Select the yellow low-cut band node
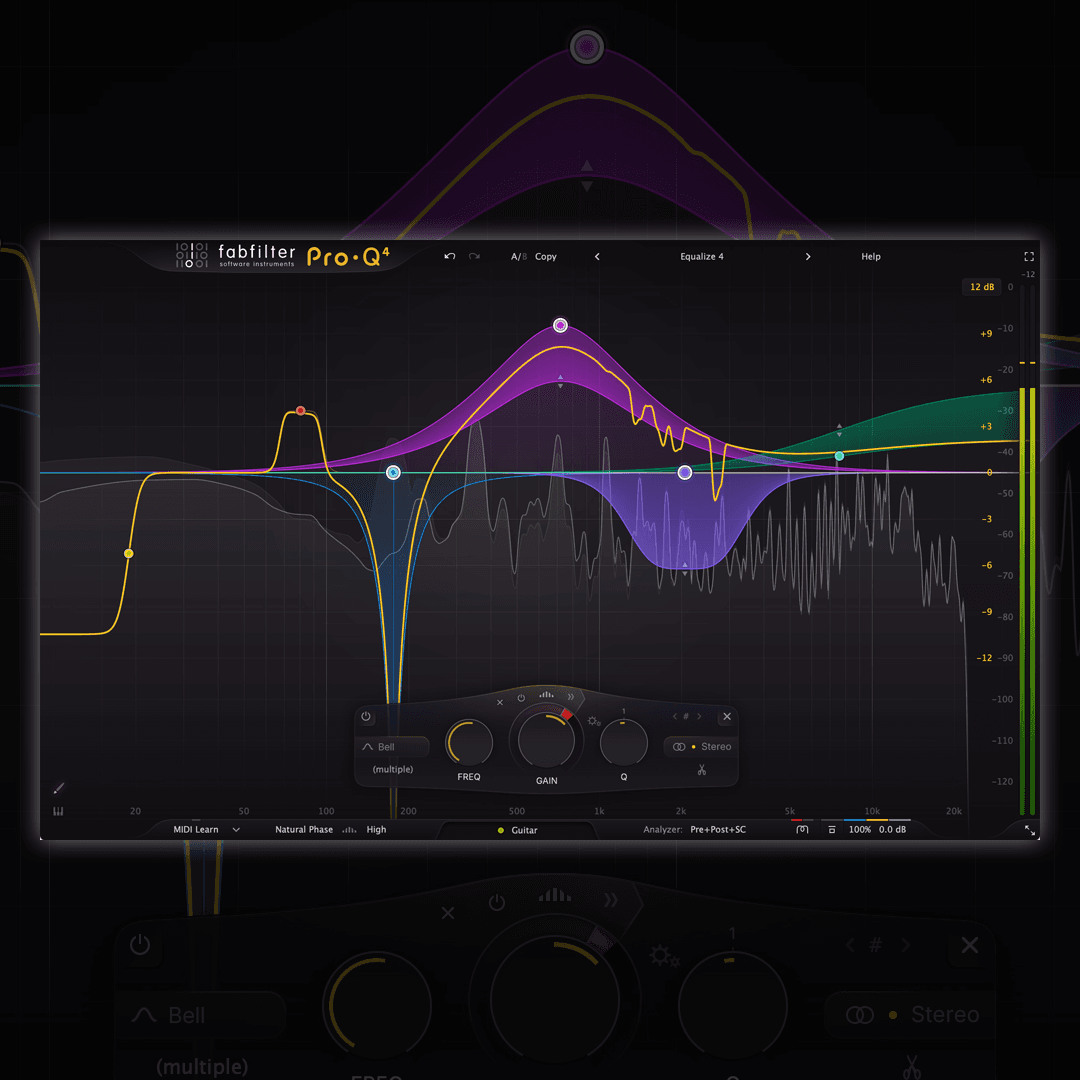The height and width of the screenshot is (1080, 1080). click(129, 554)
